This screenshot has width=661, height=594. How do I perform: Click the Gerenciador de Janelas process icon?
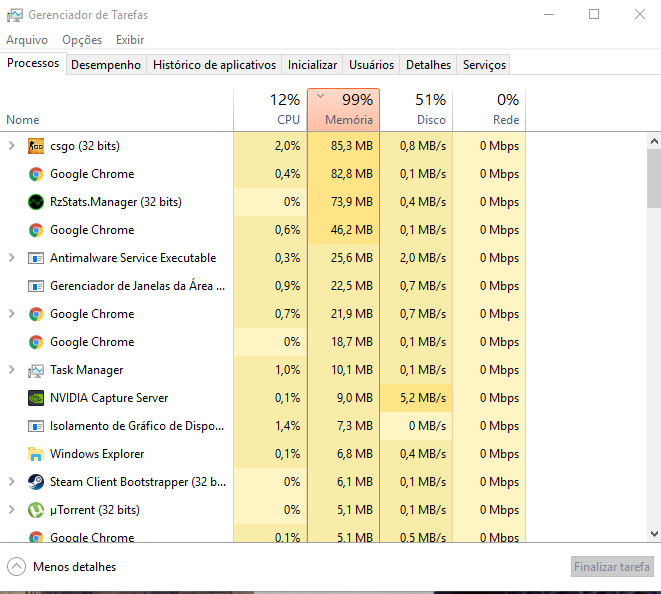coord(36,286)
